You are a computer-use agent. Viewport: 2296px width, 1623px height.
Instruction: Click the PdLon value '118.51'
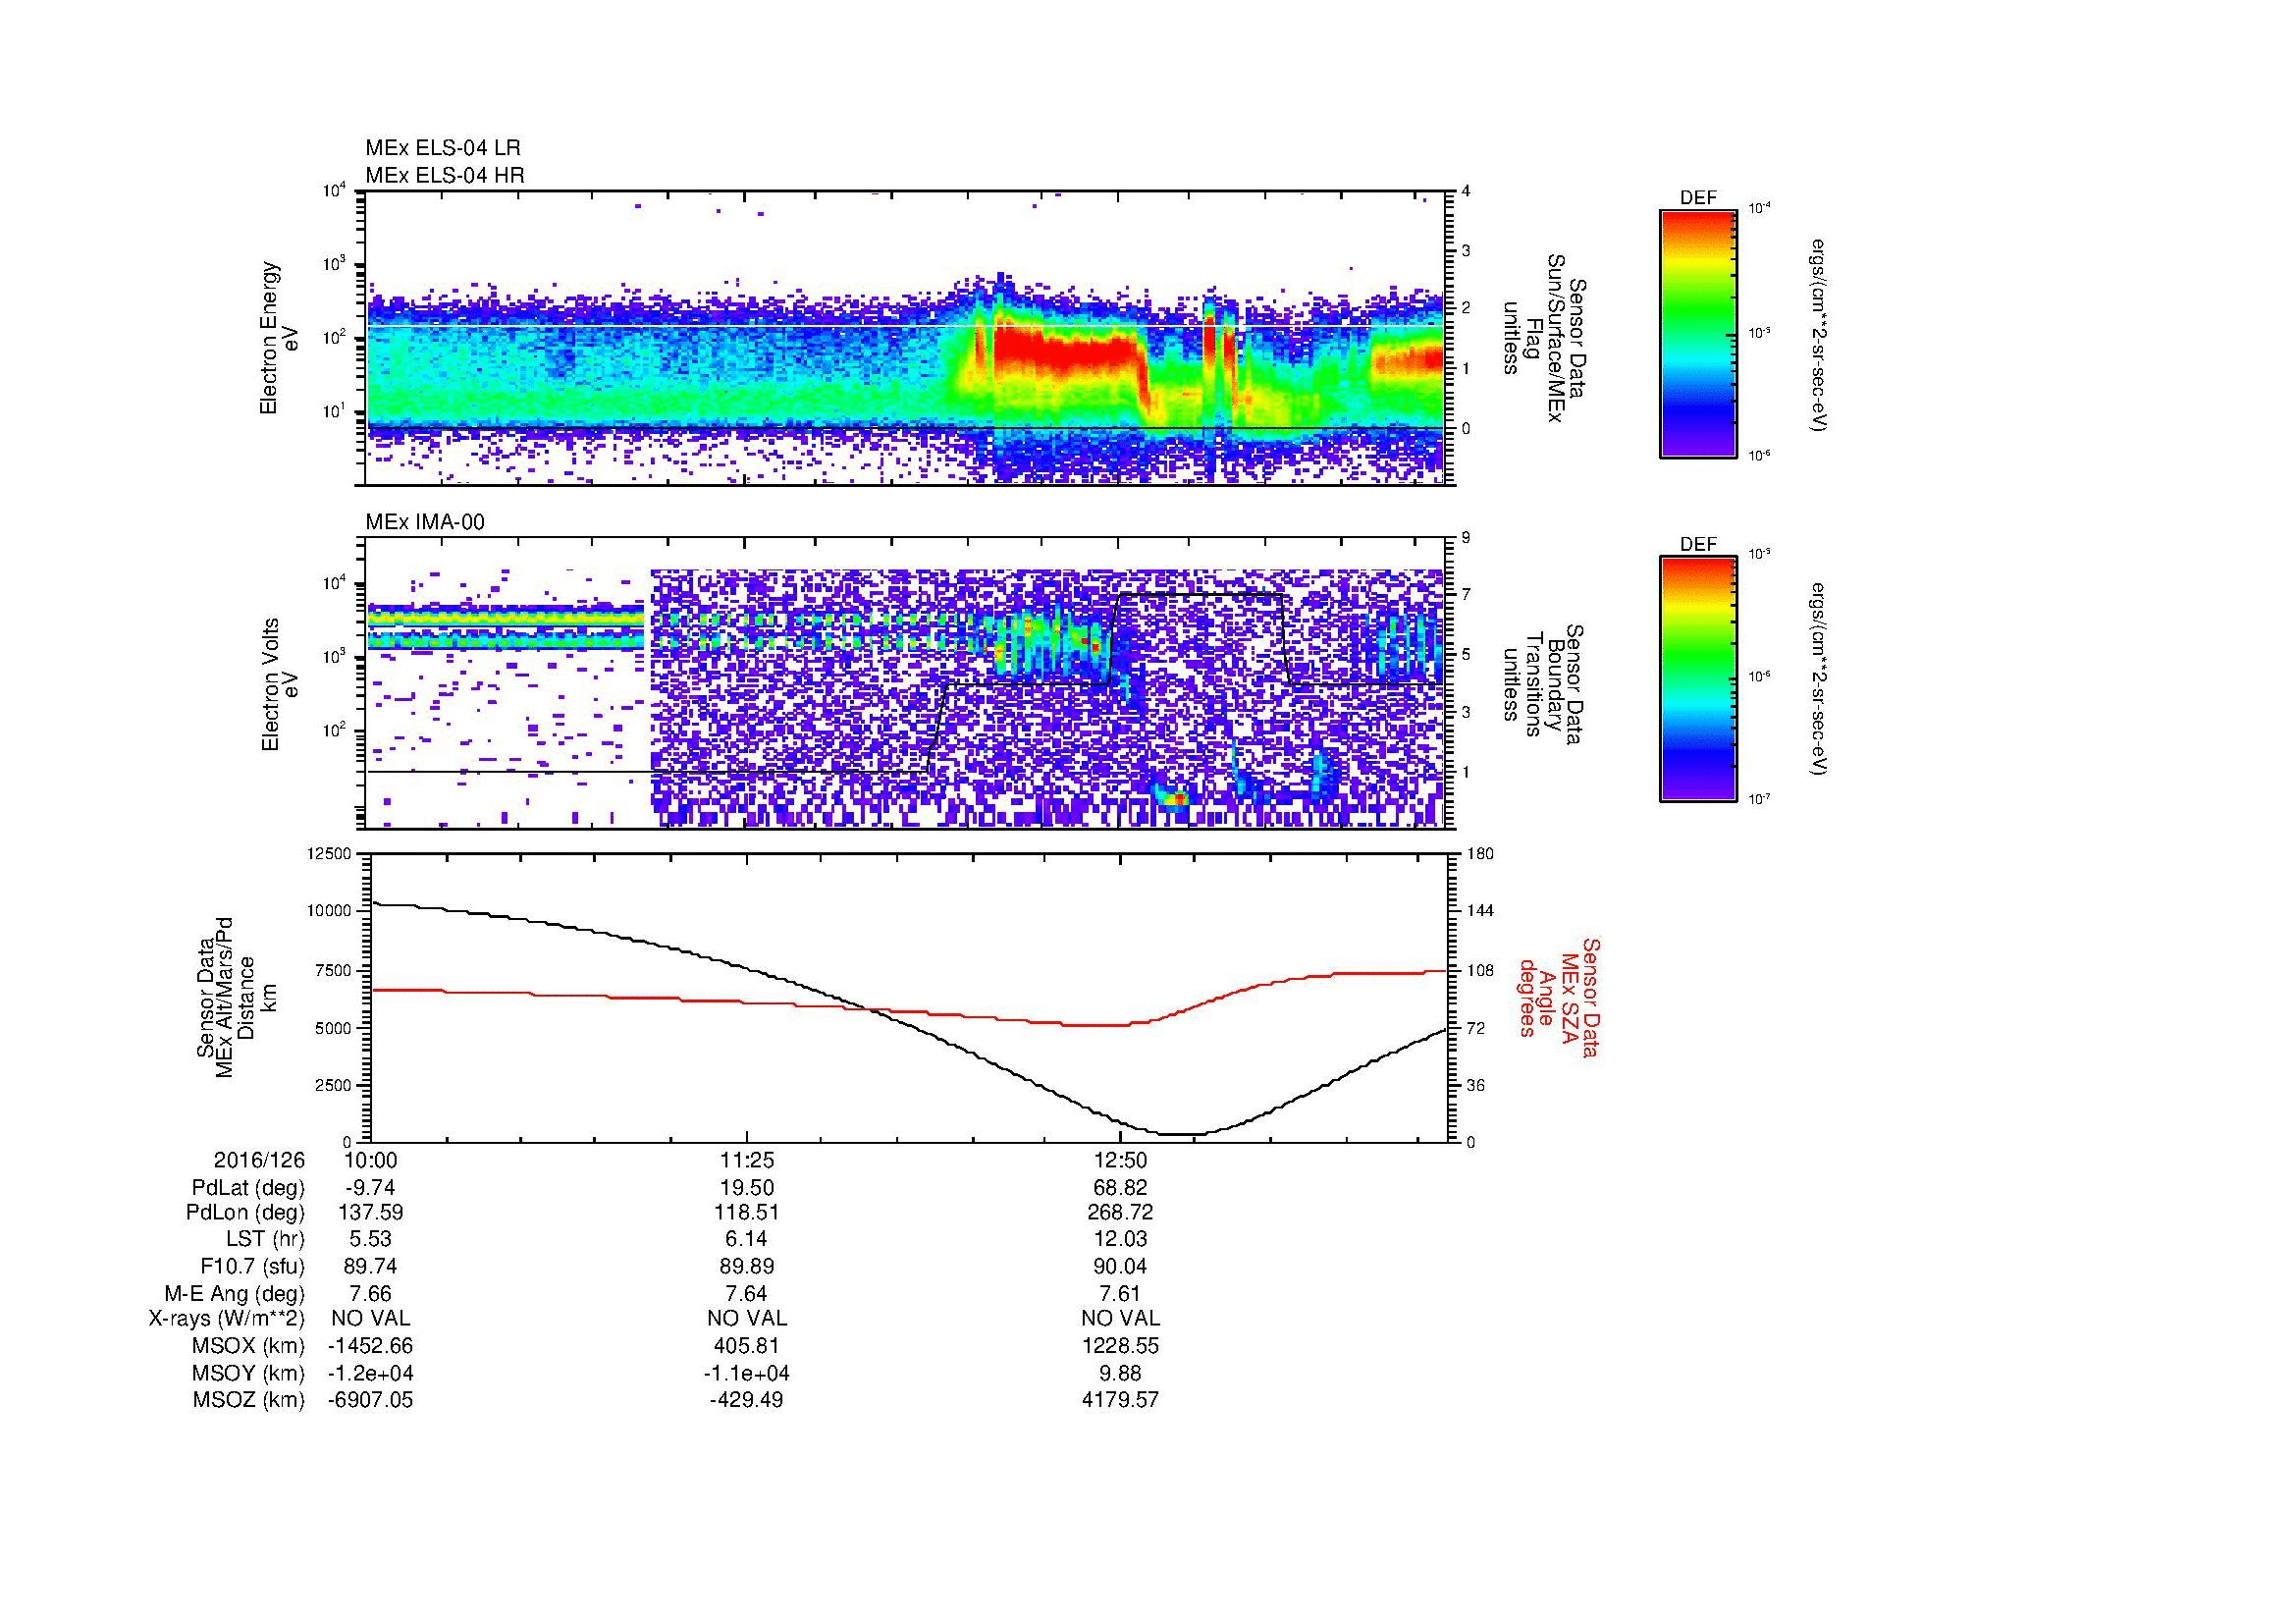pyautogui.click(x=746, y=1213)
